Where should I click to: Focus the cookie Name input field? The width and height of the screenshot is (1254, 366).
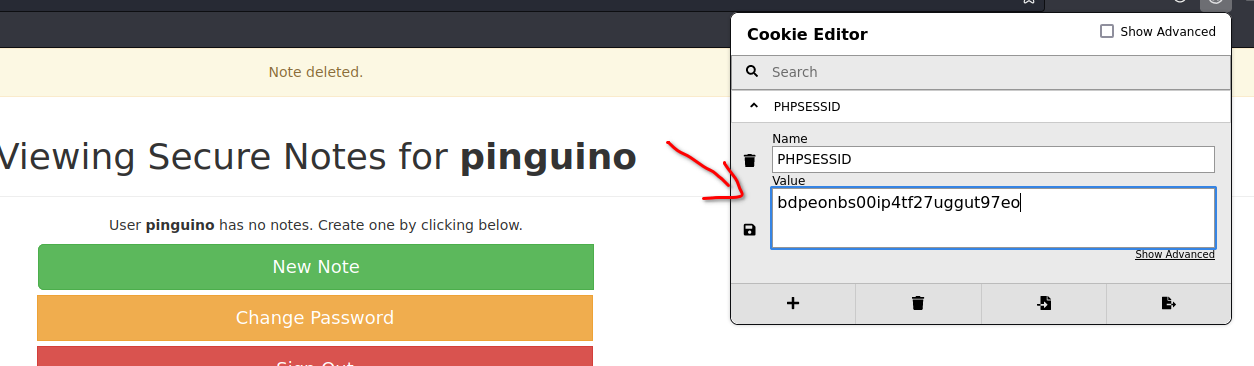tap(993, 159)
